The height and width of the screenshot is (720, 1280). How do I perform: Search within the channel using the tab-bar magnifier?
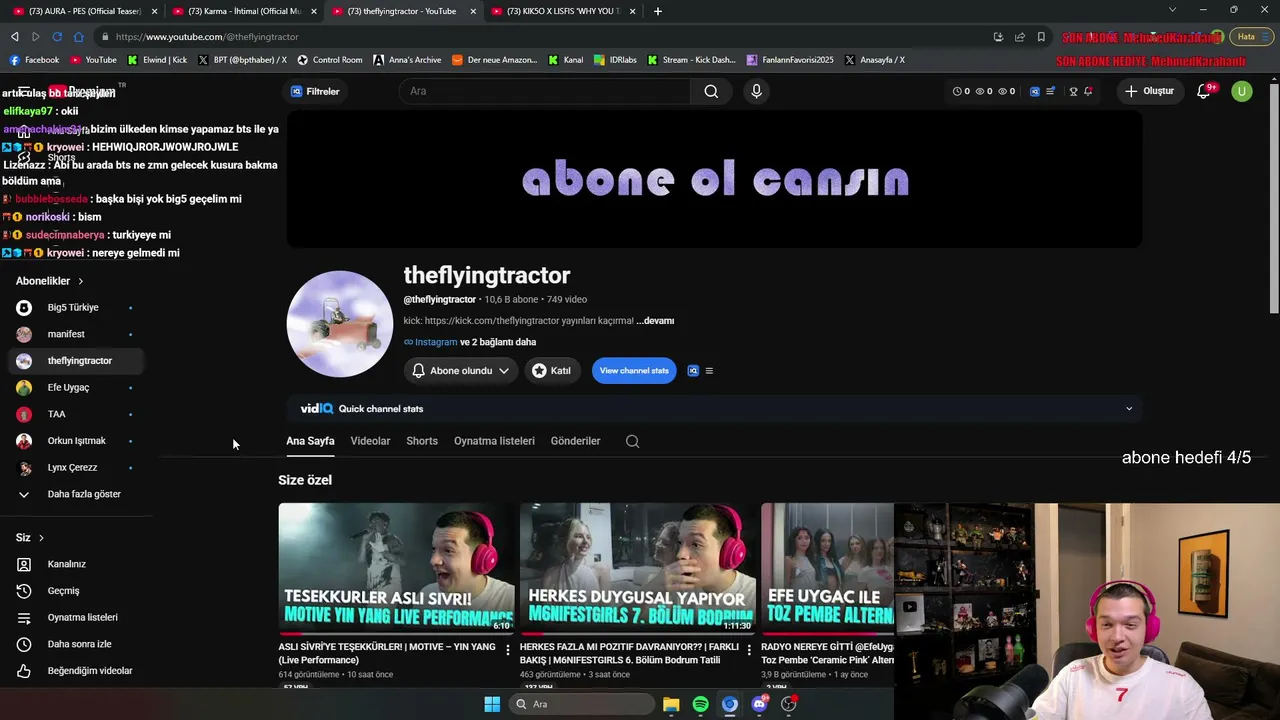point(632,441)
